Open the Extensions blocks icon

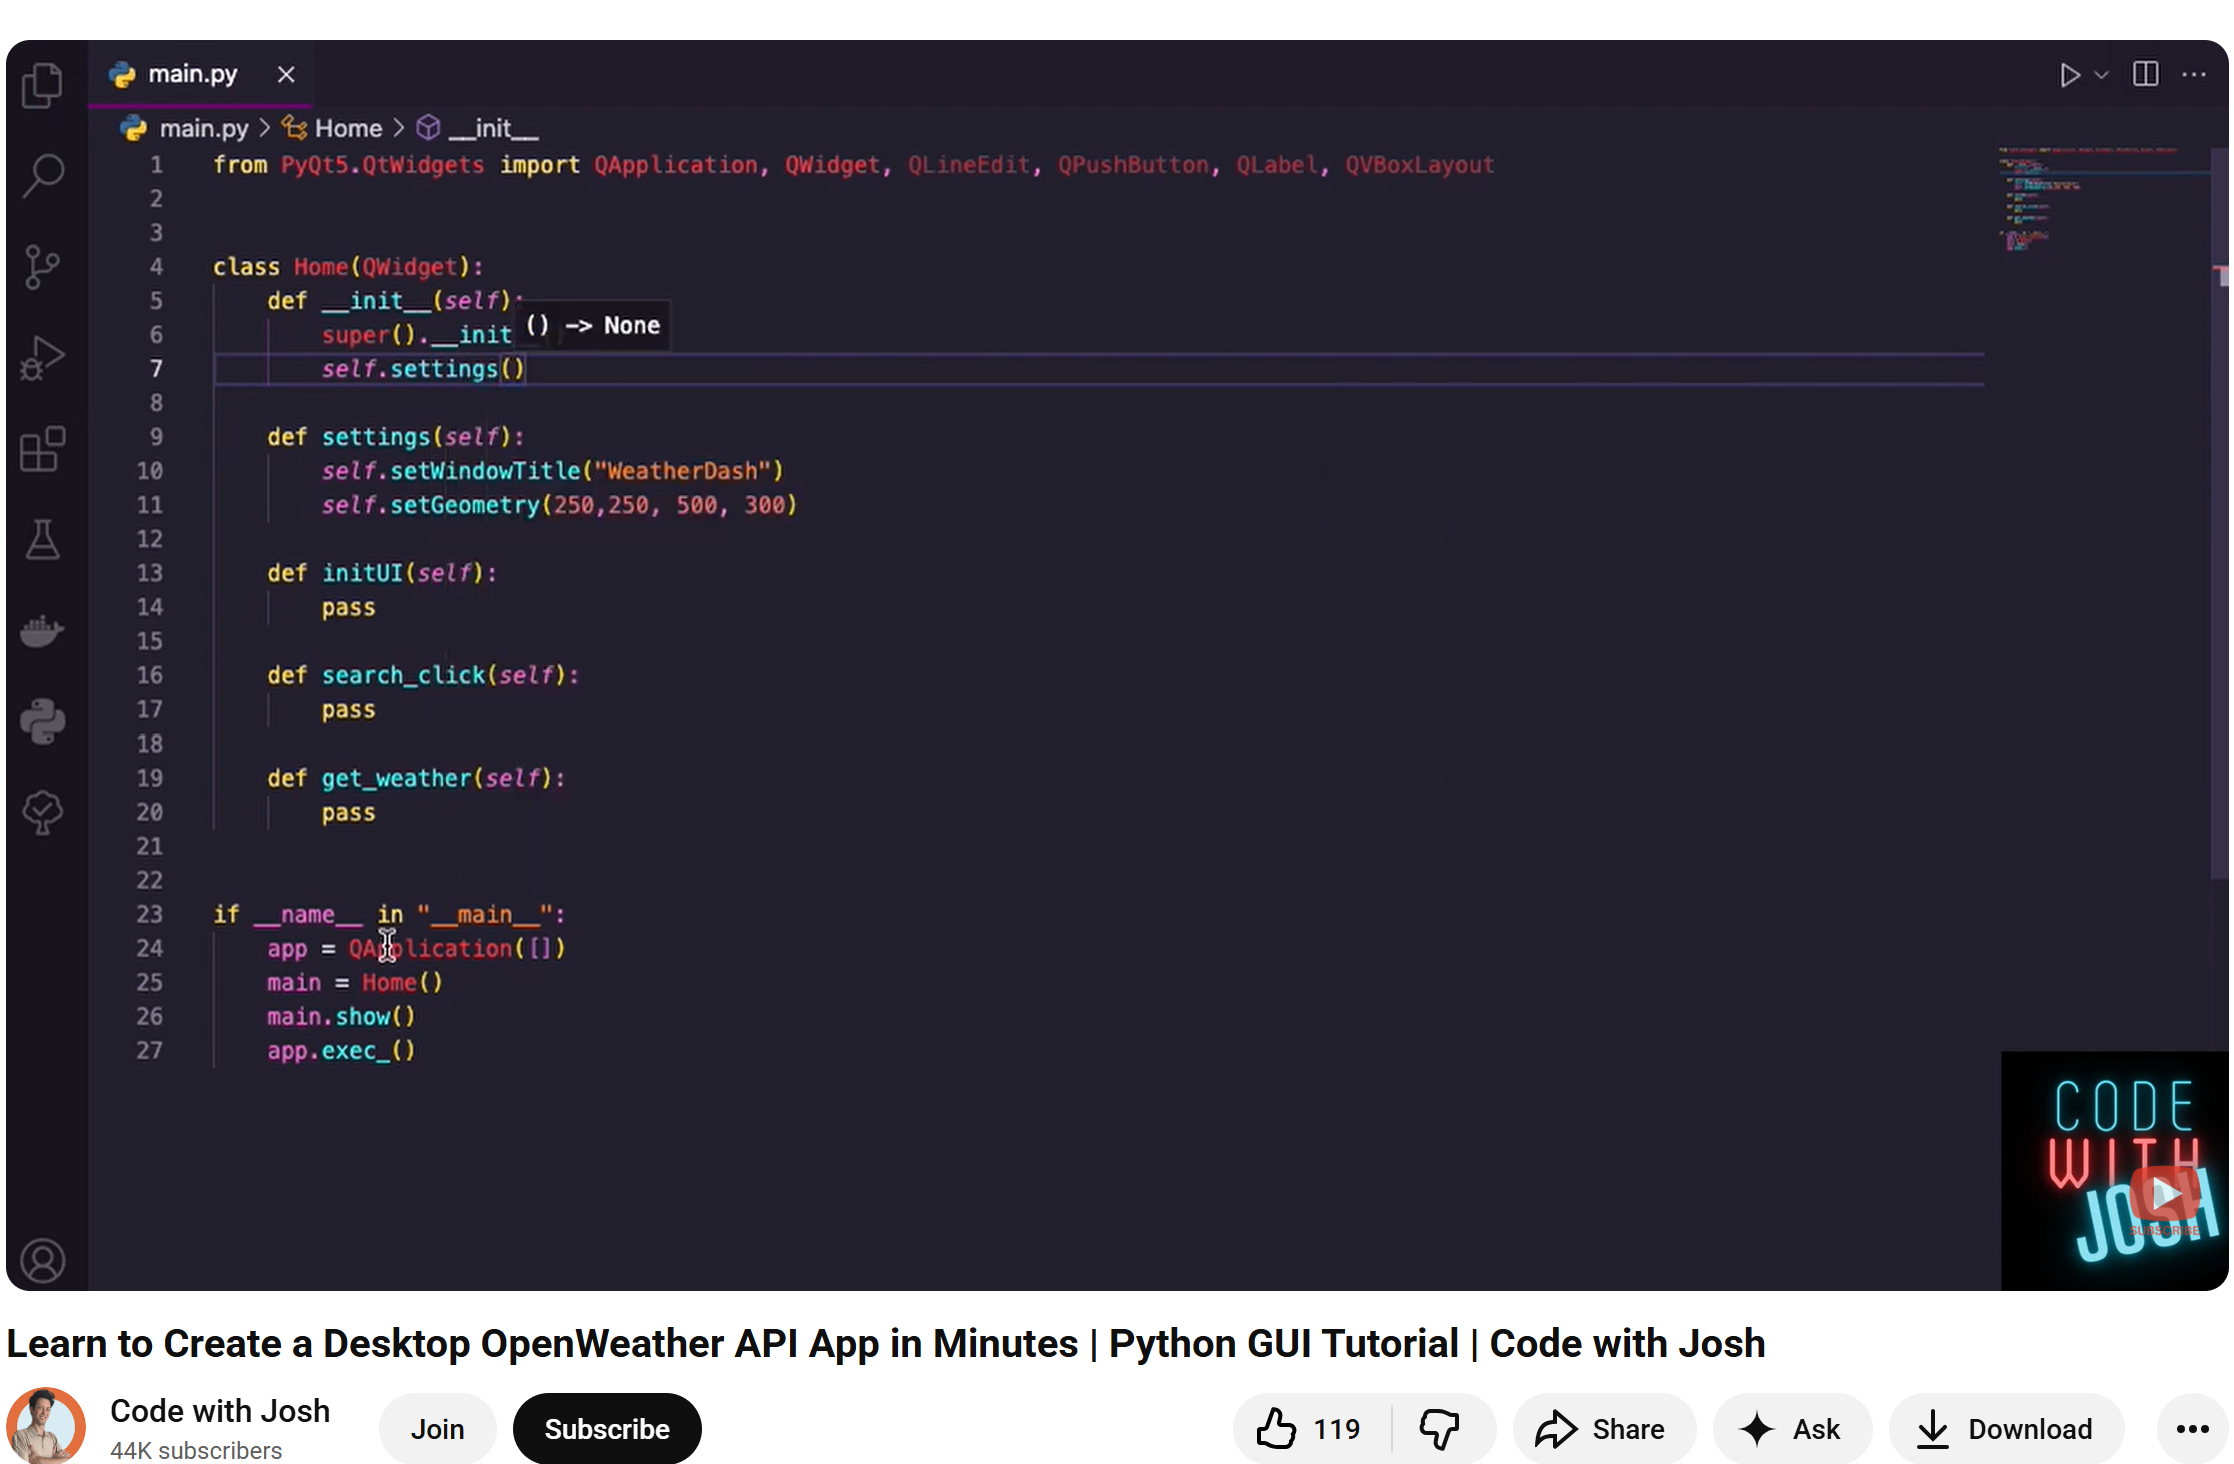click(43, 448)
